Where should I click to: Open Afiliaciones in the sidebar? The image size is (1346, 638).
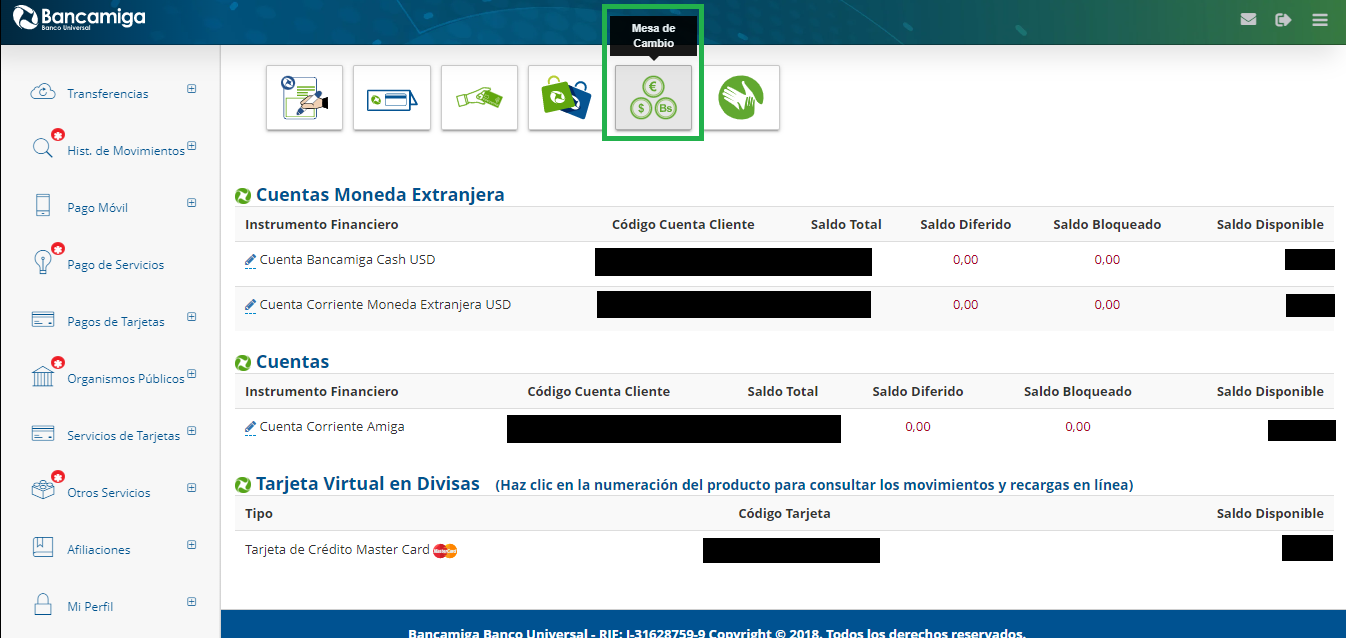99,549
